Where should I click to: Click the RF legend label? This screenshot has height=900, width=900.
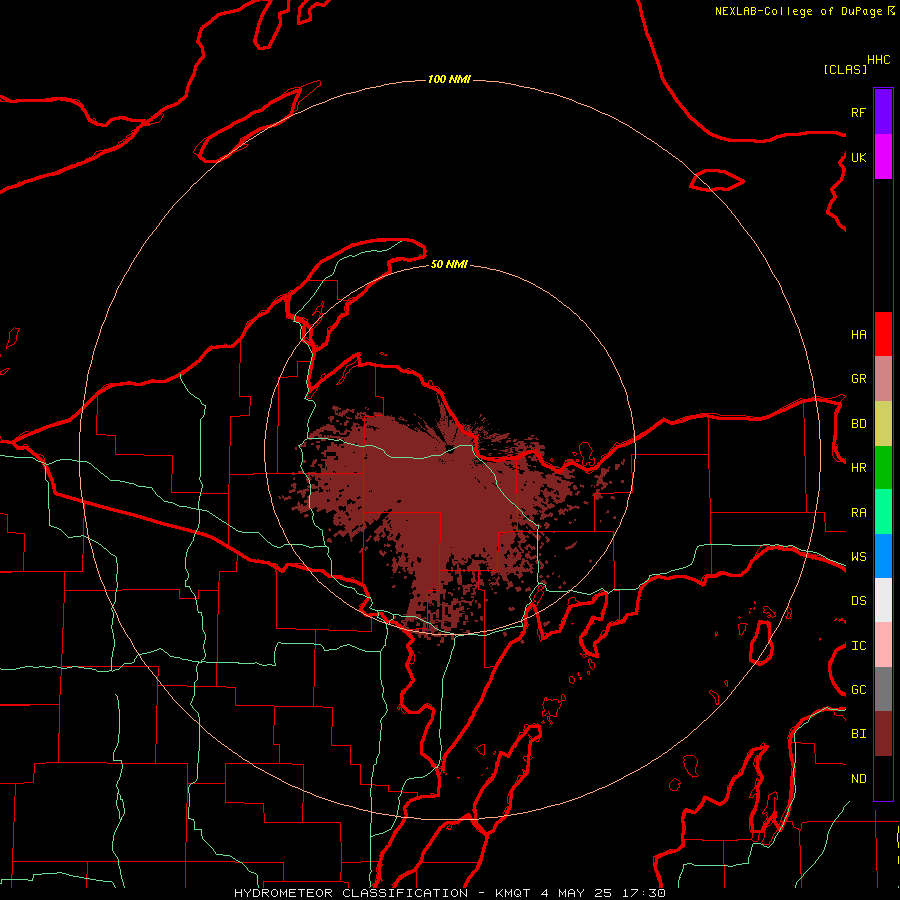[x=858, y=112]
